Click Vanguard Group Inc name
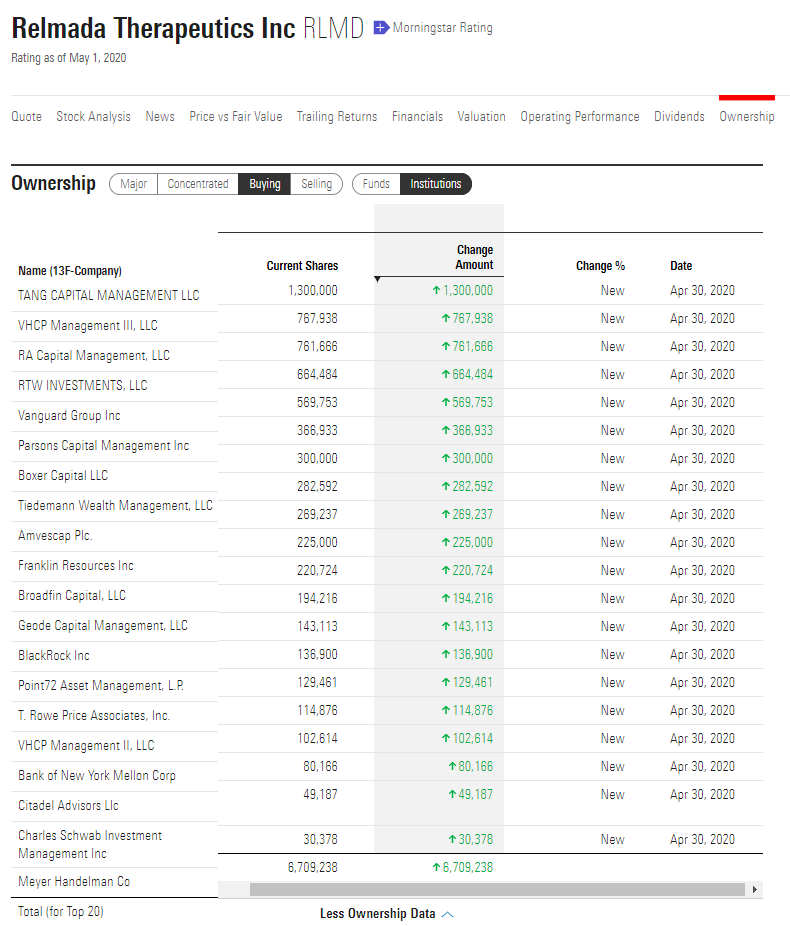790x926 pixels. (69, 416)
